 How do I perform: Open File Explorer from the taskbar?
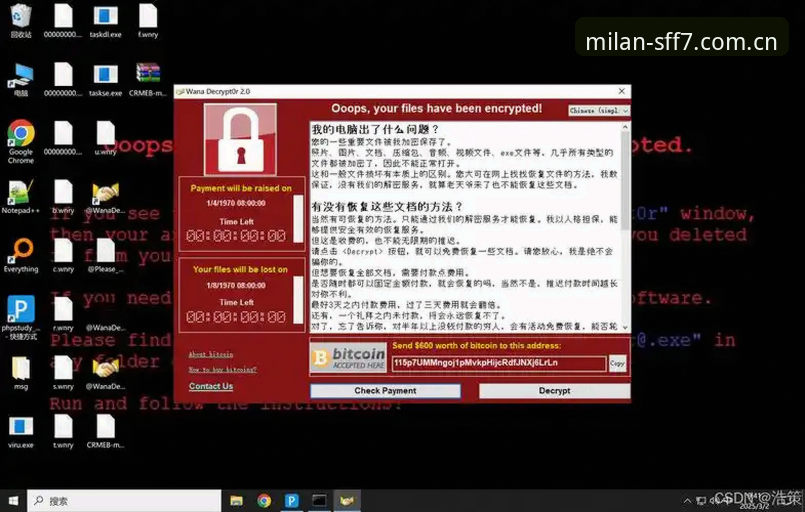236,500
